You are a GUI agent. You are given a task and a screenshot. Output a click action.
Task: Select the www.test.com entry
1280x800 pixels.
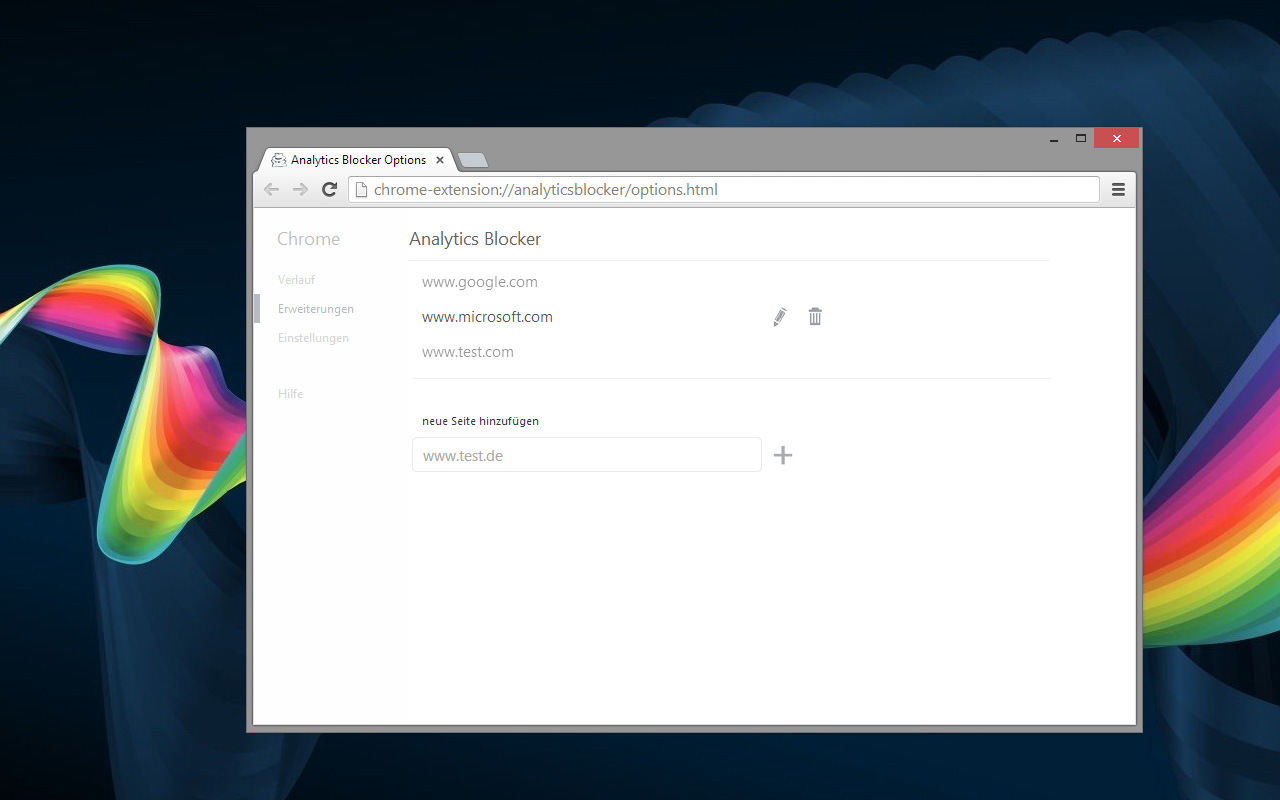click(x=468, y=351)
